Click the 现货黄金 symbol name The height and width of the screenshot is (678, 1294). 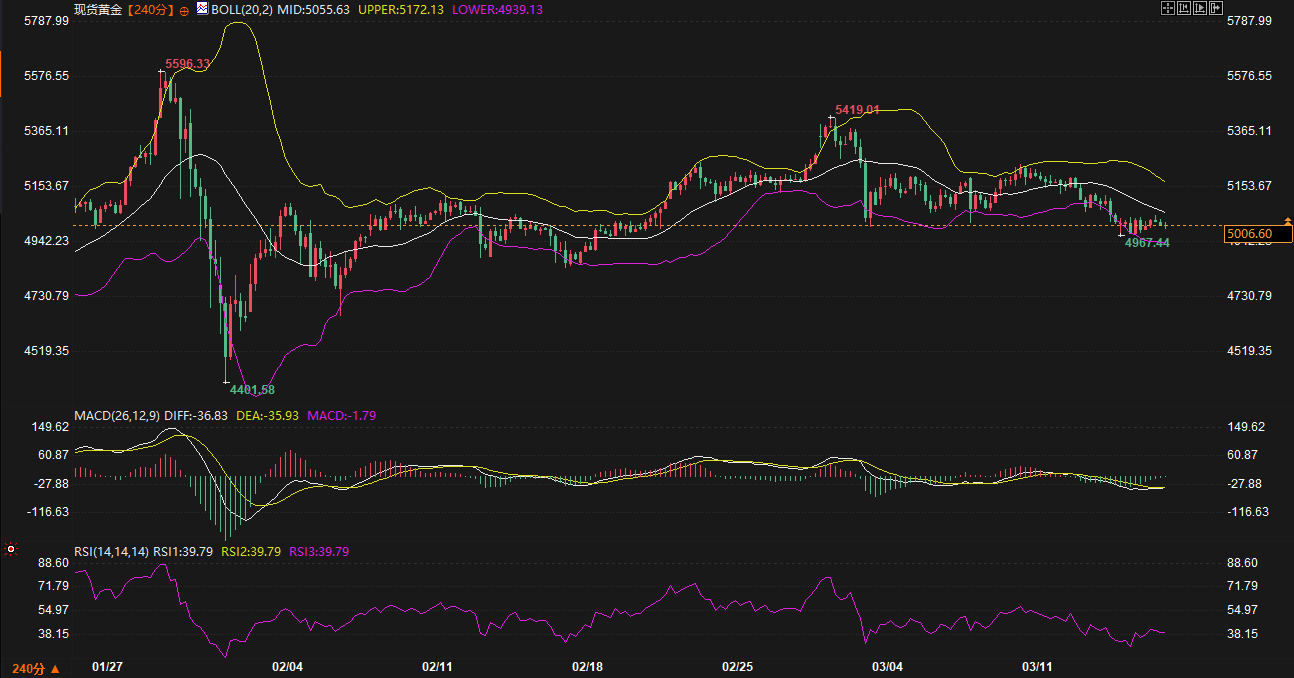[98, 9]
